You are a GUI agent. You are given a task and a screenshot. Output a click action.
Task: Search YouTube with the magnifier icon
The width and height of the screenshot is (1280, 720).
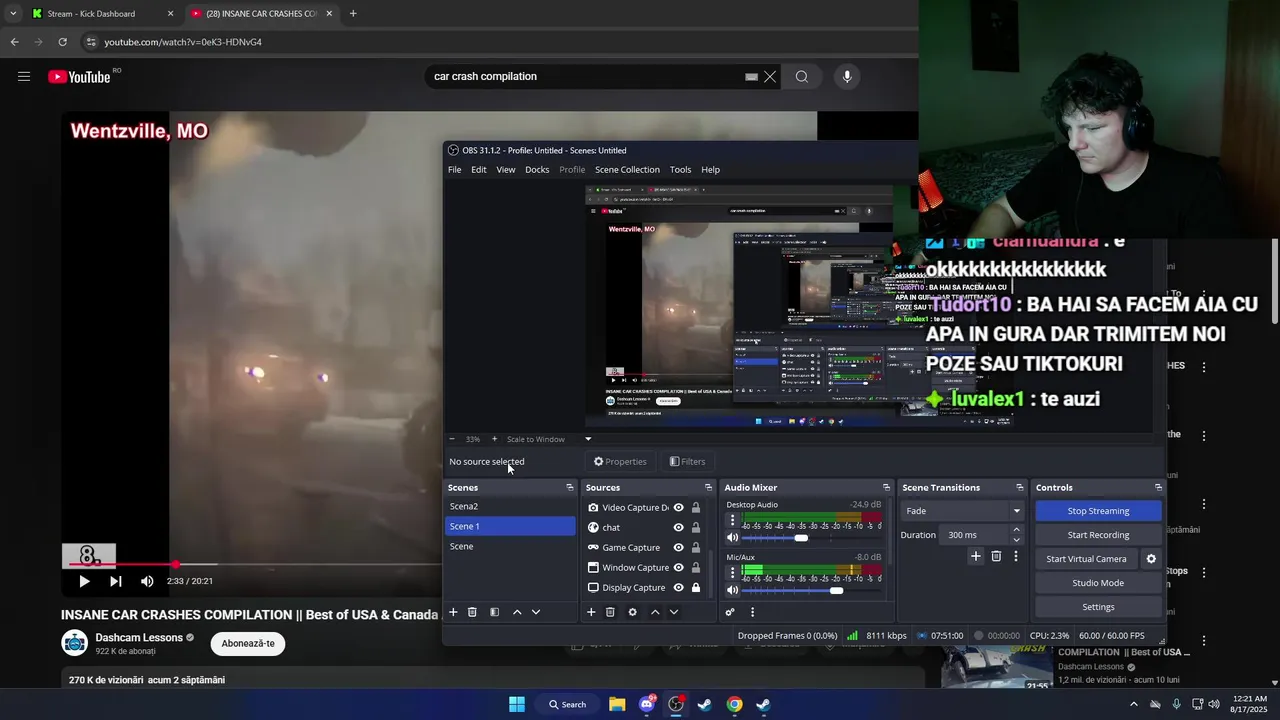(x=802, y=77)
